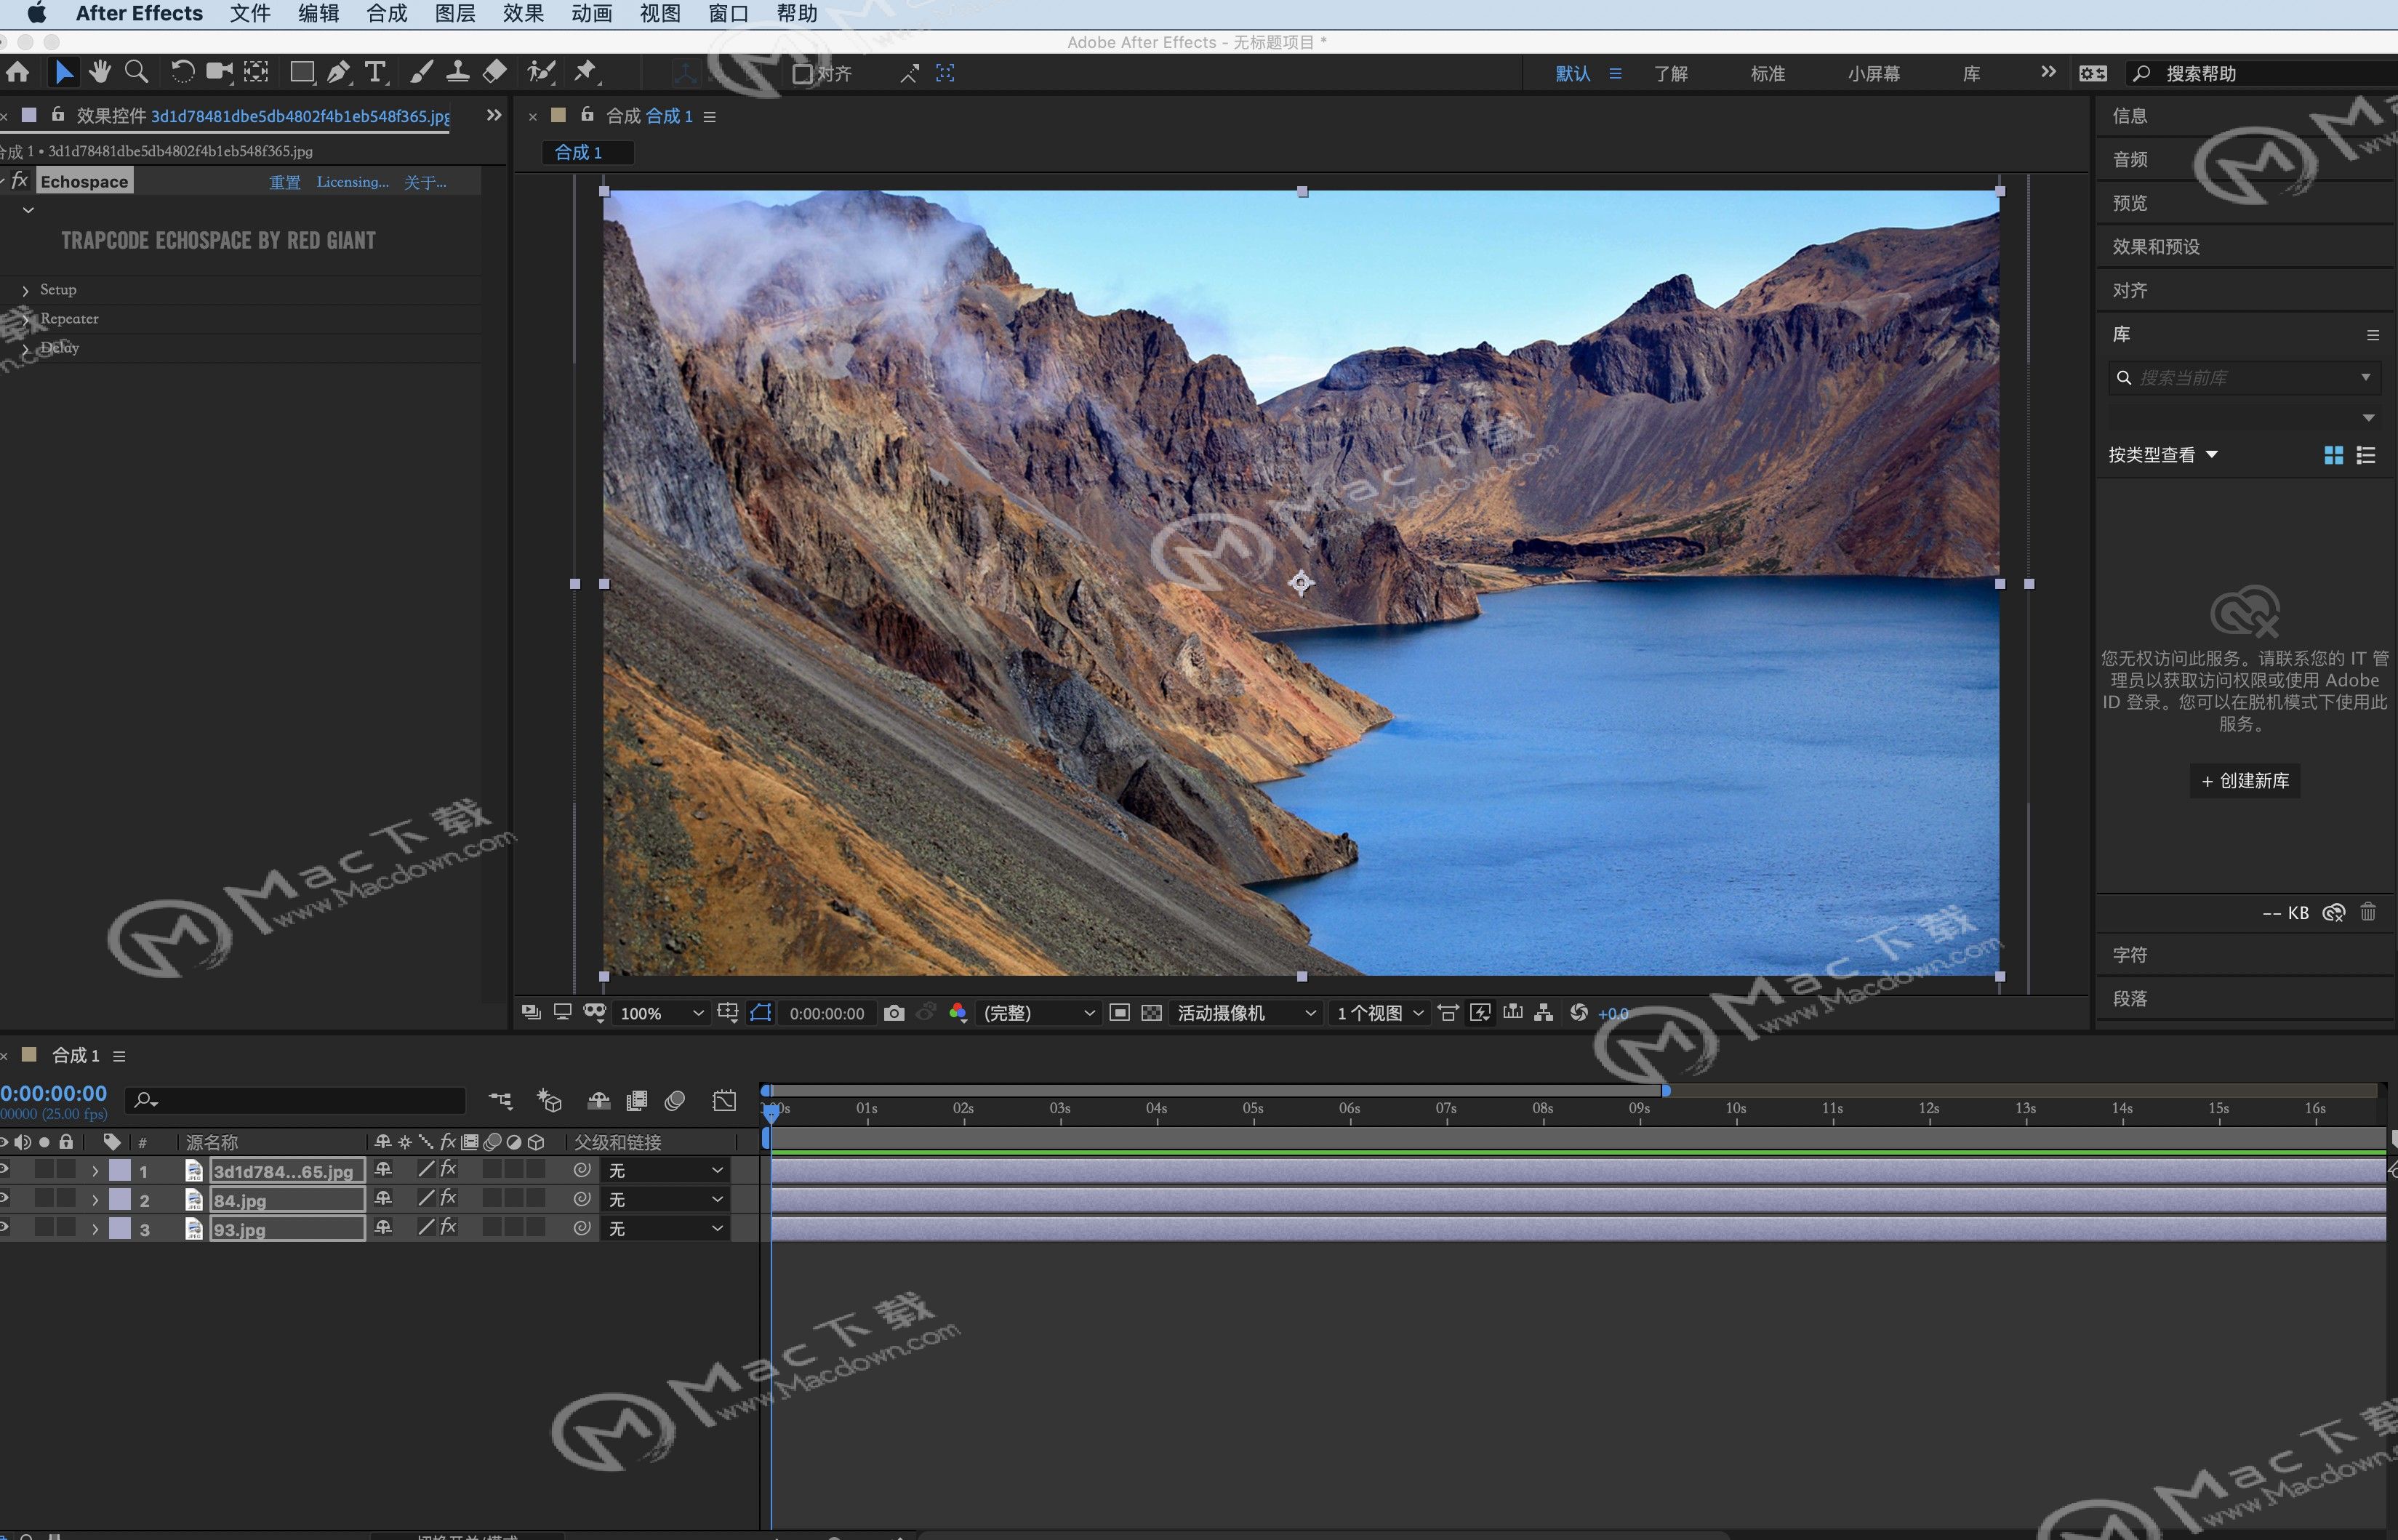2398x1540 pixels.
Task: Enable the 对齐 snapping checkbox
Action: [802, 73]
